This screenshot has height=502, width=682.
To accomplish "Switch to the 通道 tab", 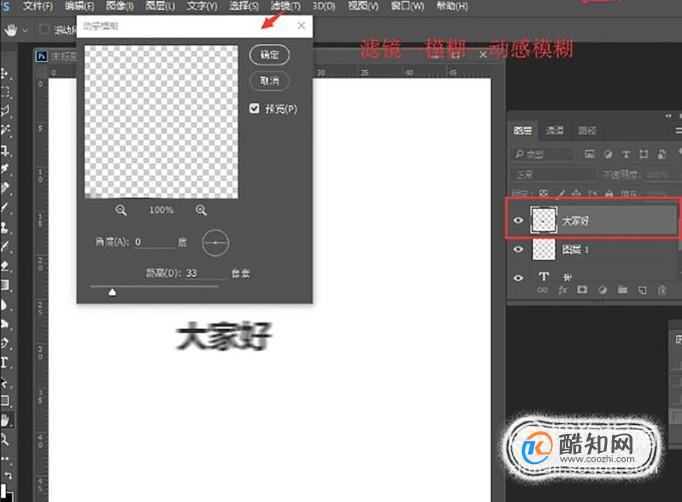I will [x=555, y=130].
